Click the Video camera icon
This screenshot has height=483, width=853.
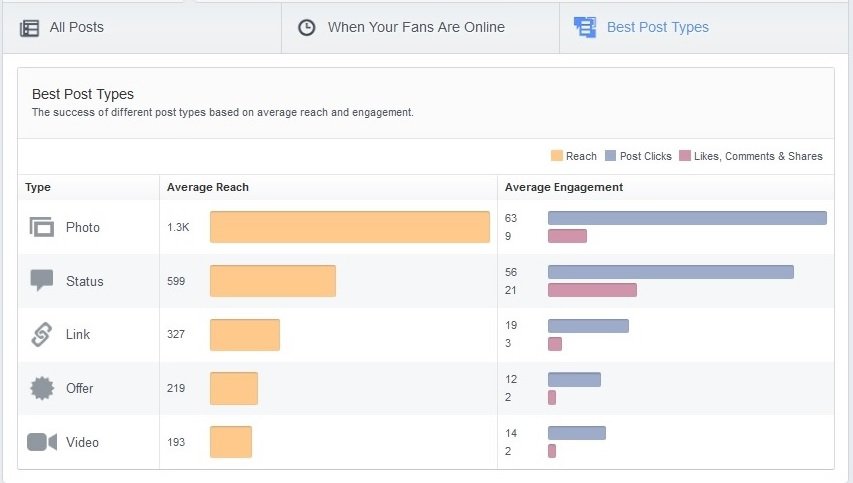[x=41, y=442]
